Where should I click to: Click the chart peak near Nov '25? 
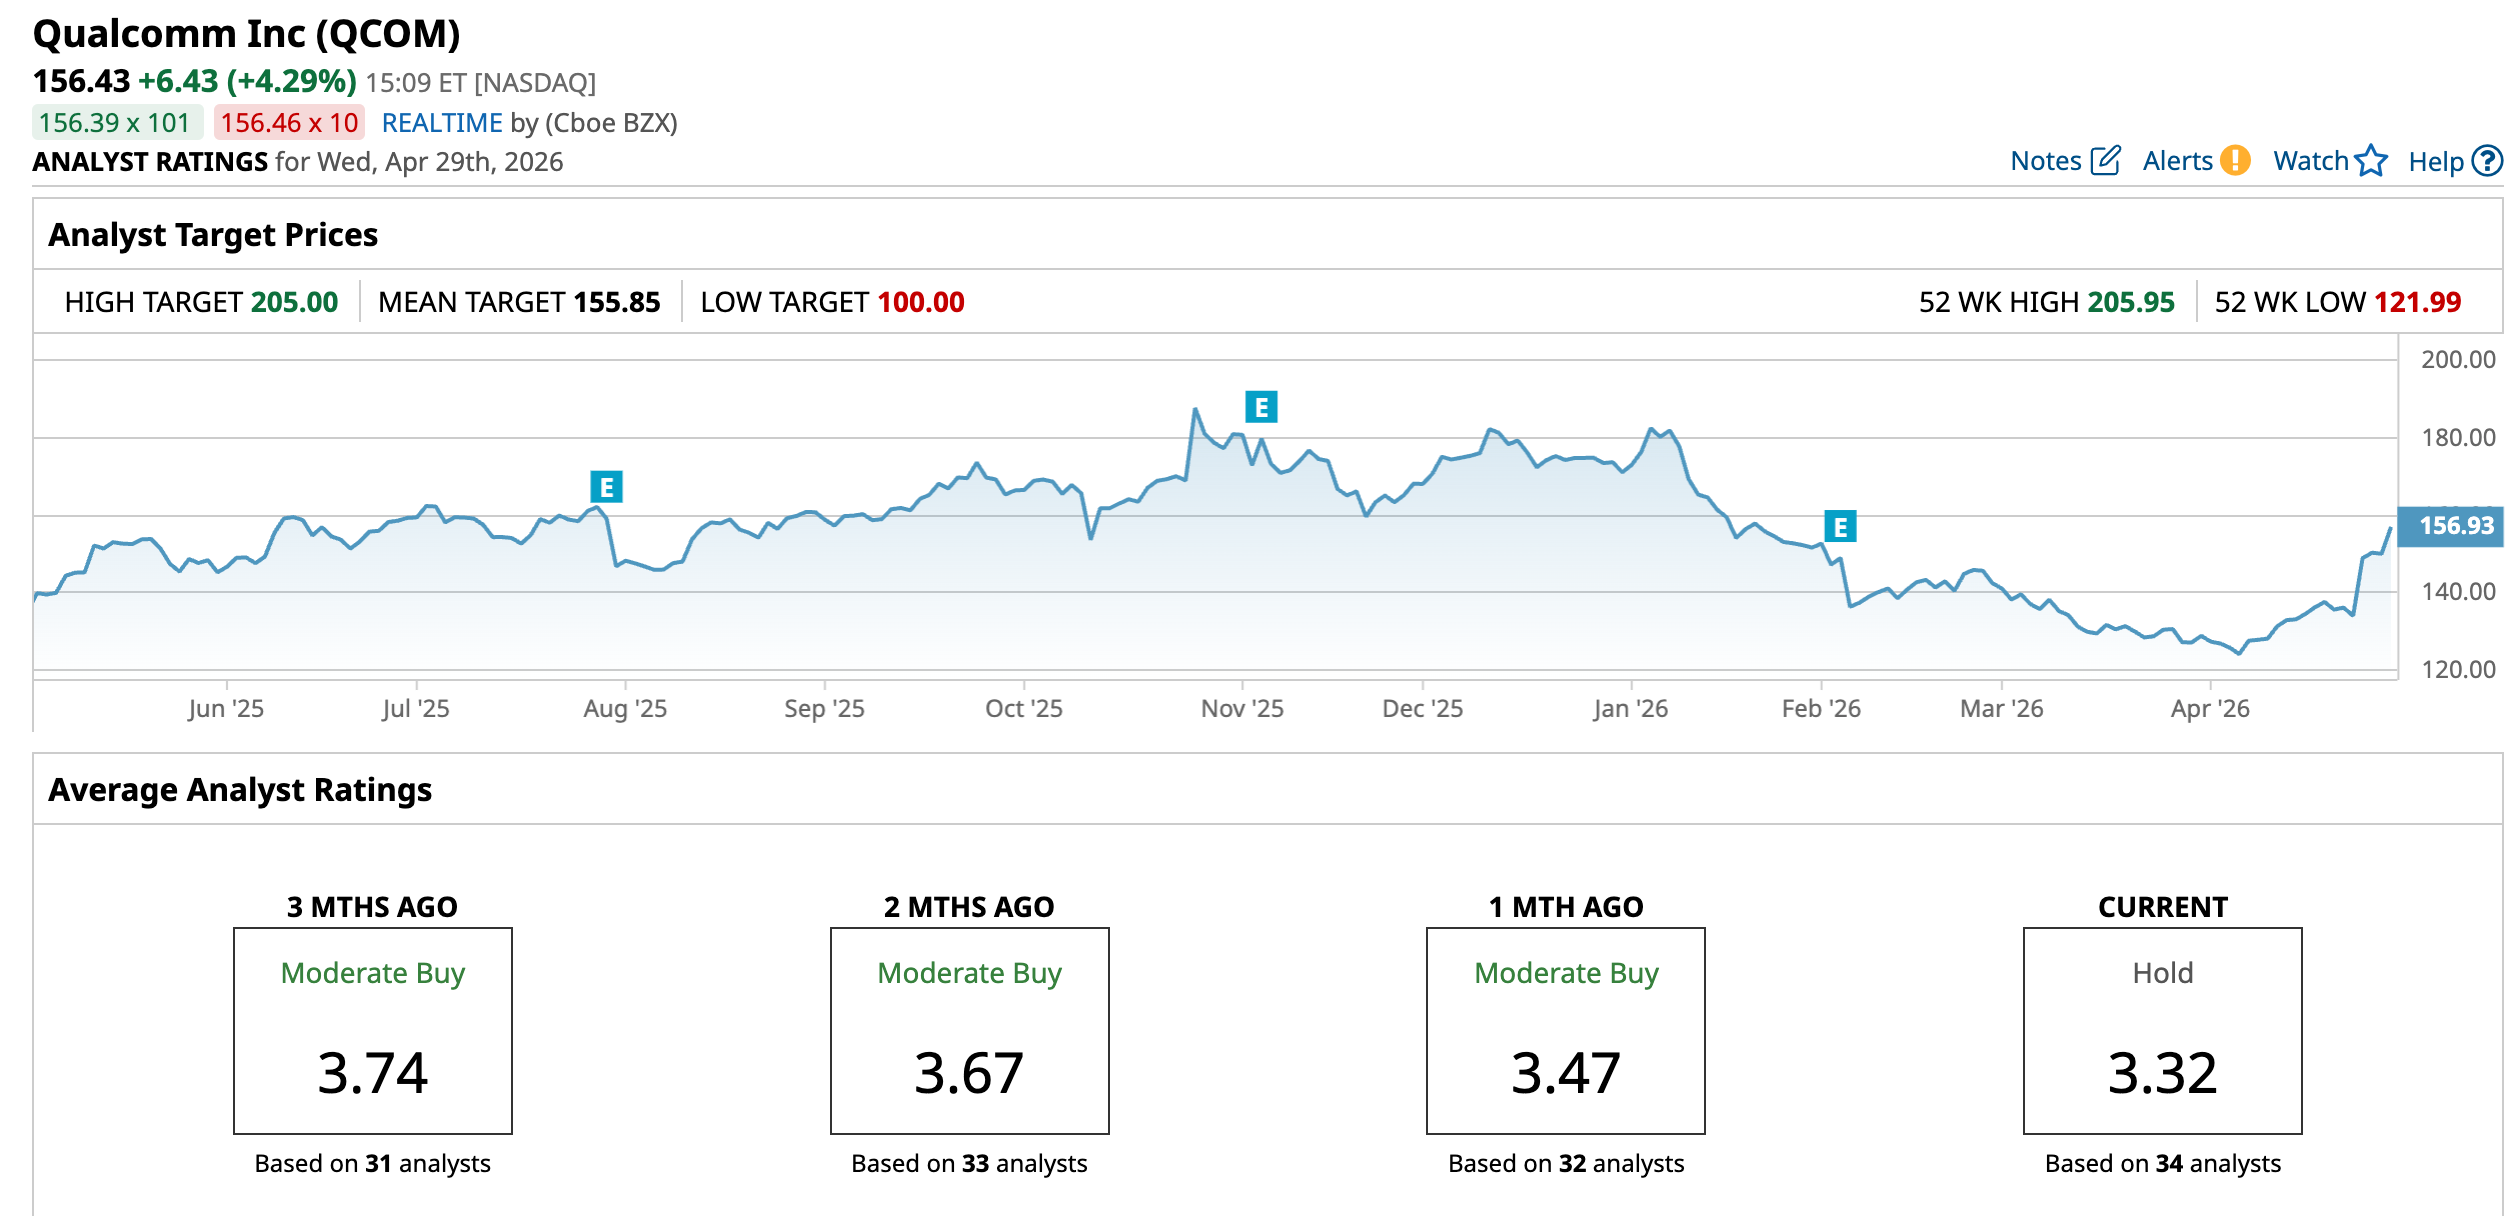pyautogui.click(x=1195, y=410)
